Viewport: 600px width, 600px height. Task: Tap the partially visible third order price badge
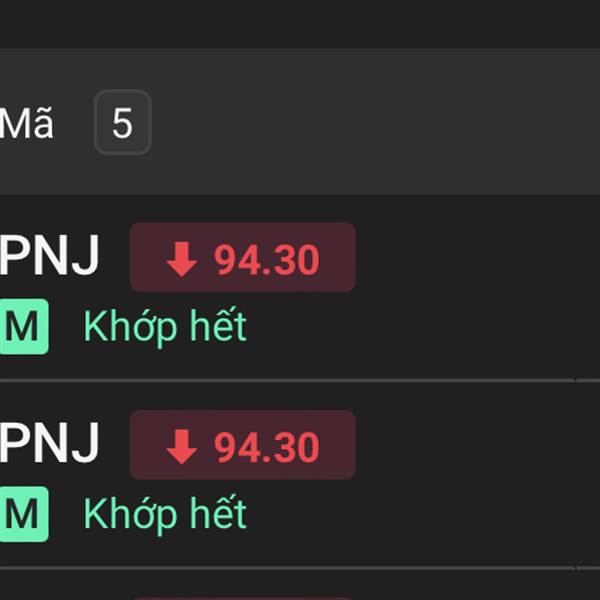coord(242,598)
